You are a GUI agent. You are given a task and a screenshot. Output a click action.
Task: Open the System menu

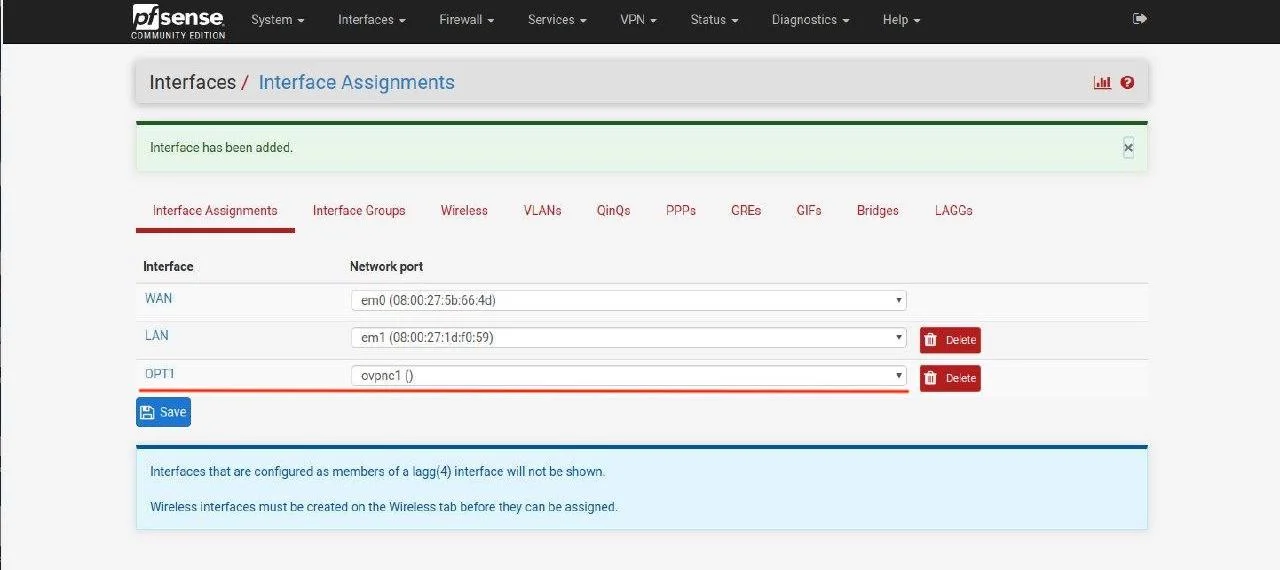(x=277, y=20)
